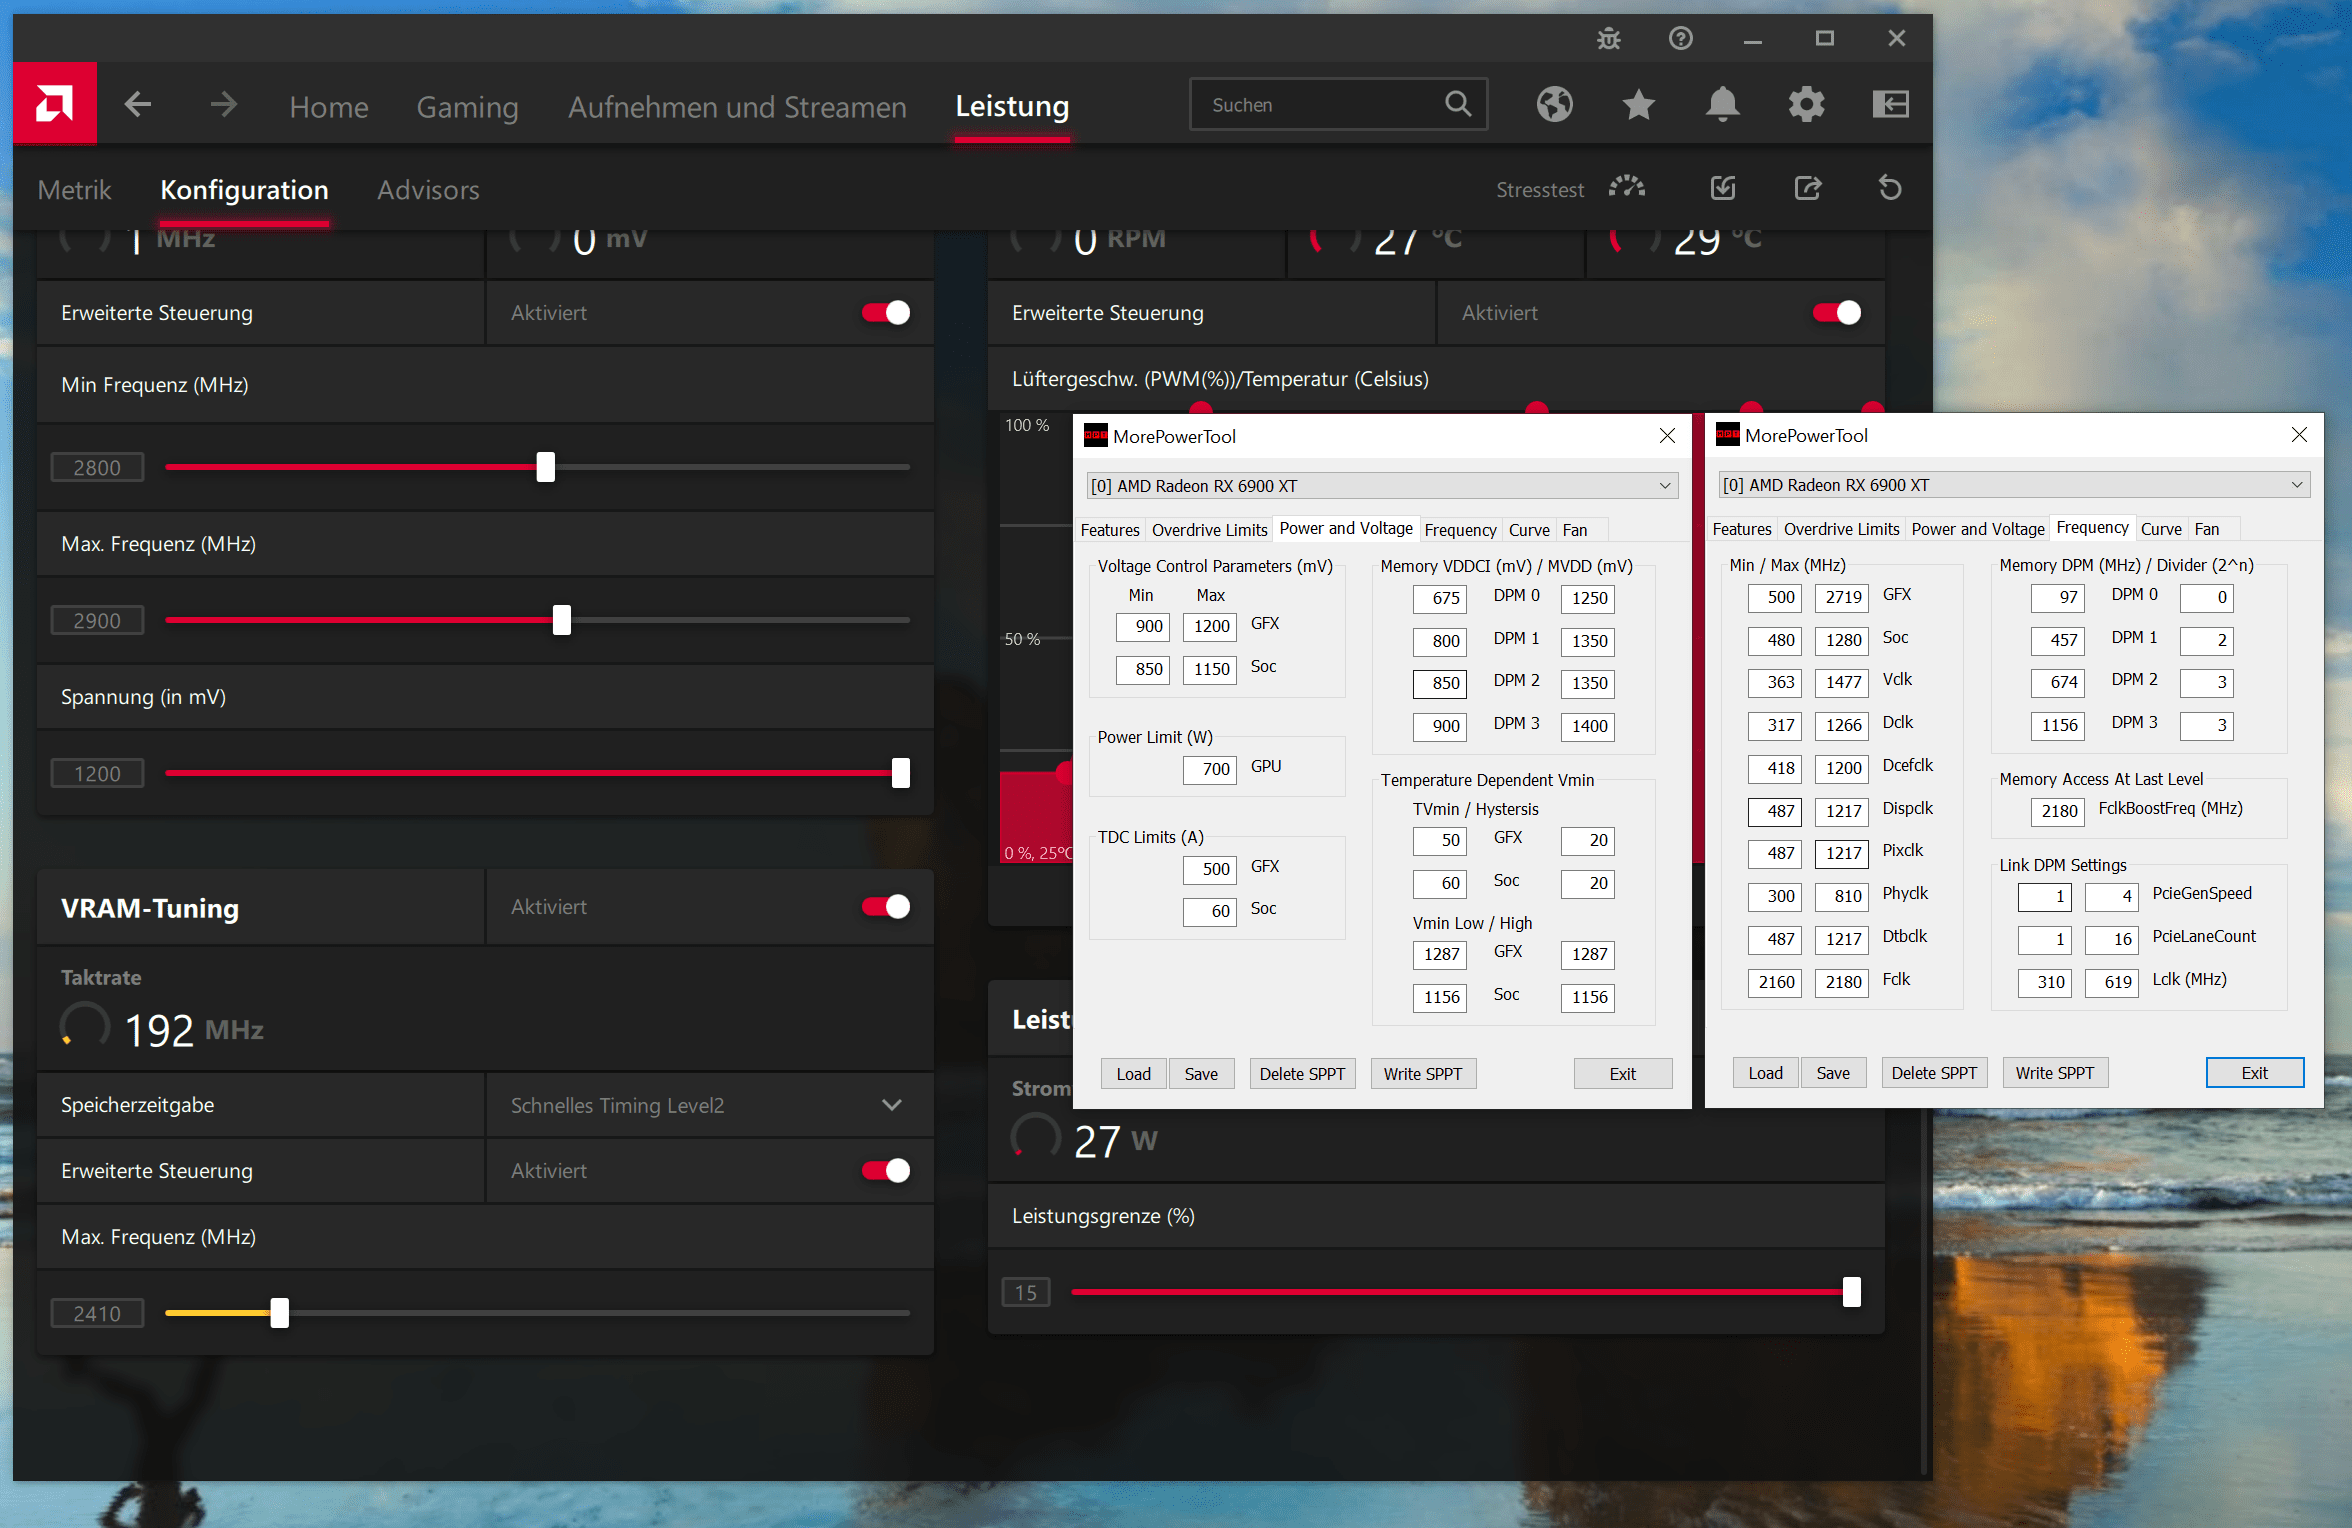Open GPU selector in right MorePowerTool
This screenshot has height=1528, width=2352.
coord(2013,485)
